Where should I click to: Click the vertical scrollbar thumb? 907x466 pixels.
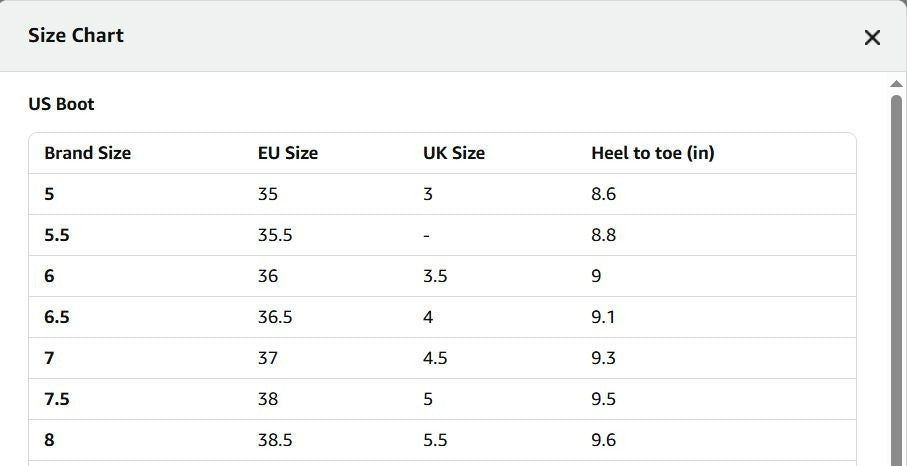click(x=896, y=280)
